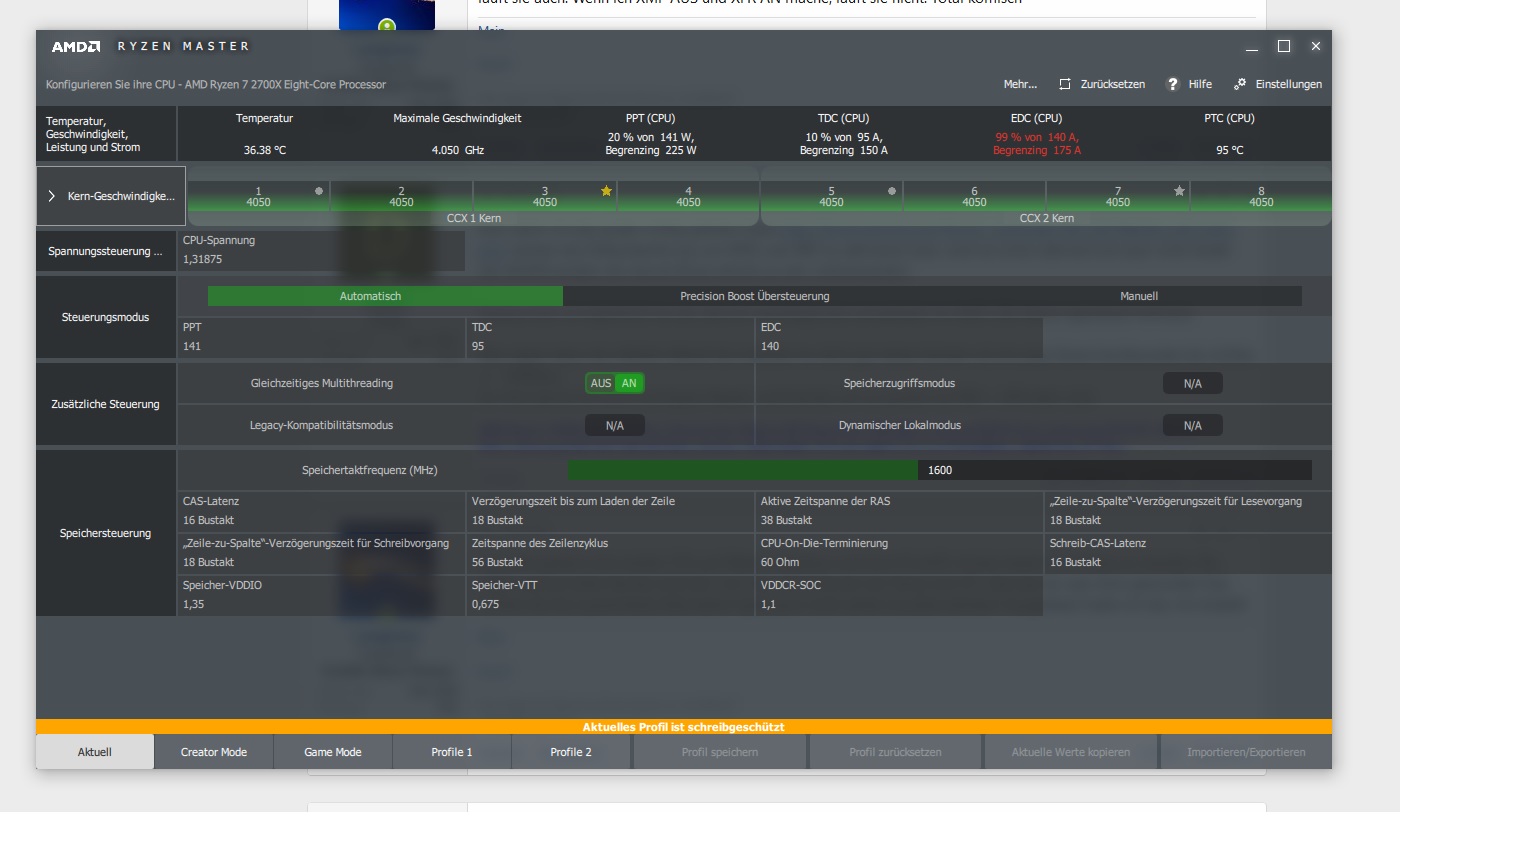Click the red EDC (CPU) 99 % reading
The image size is (1536, 864).
(x=1036, y=144)
